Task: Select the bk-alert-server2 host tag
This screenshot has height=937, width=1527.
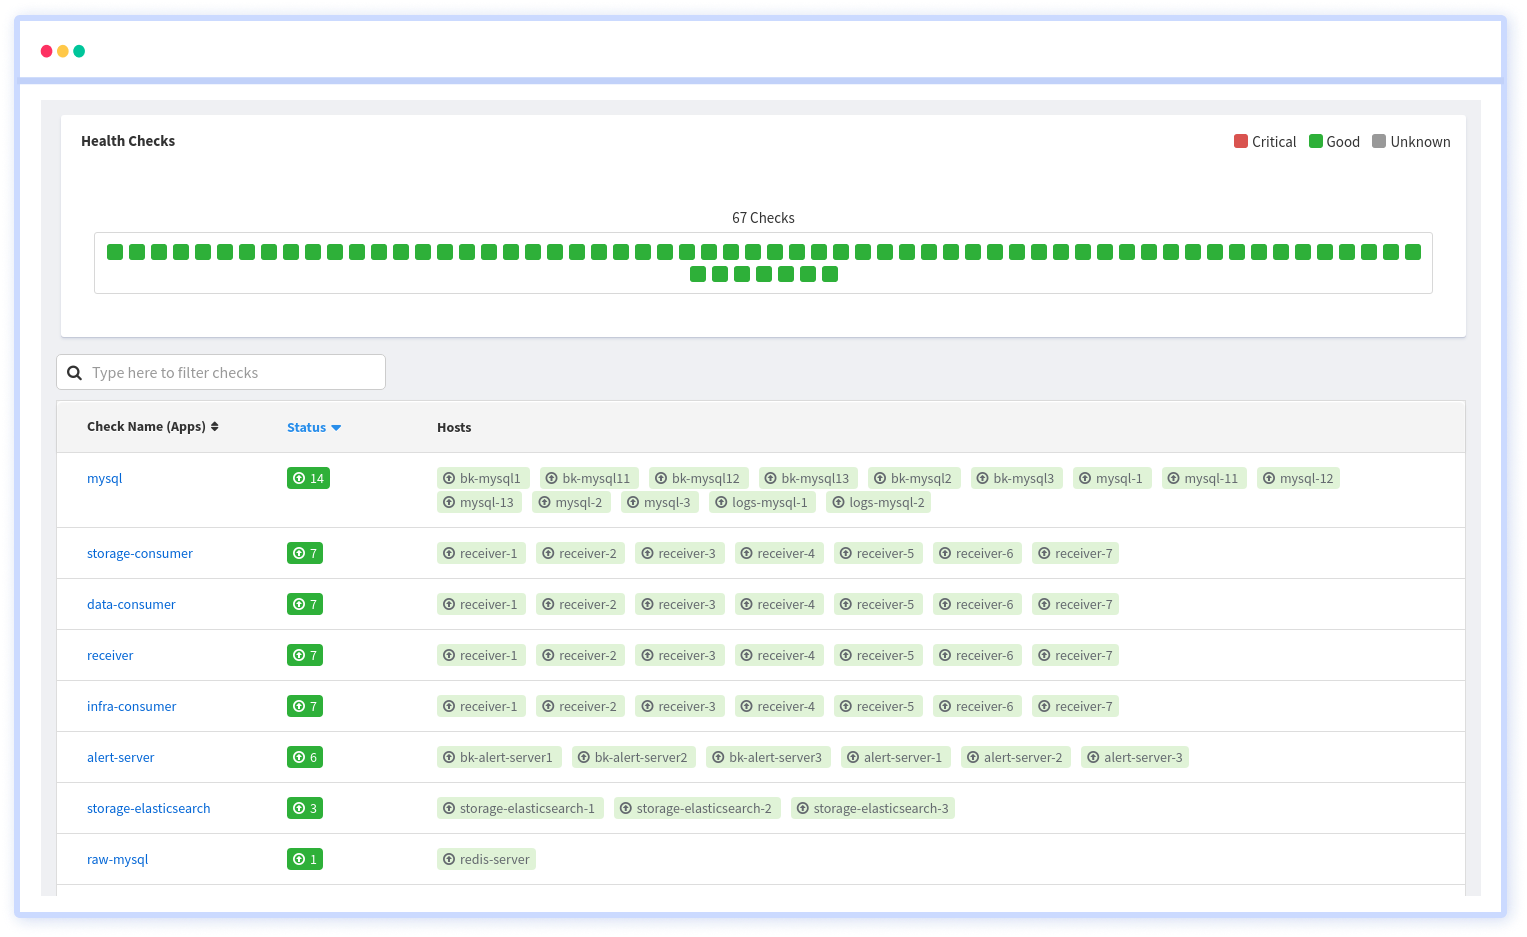Action: [634, 758]
